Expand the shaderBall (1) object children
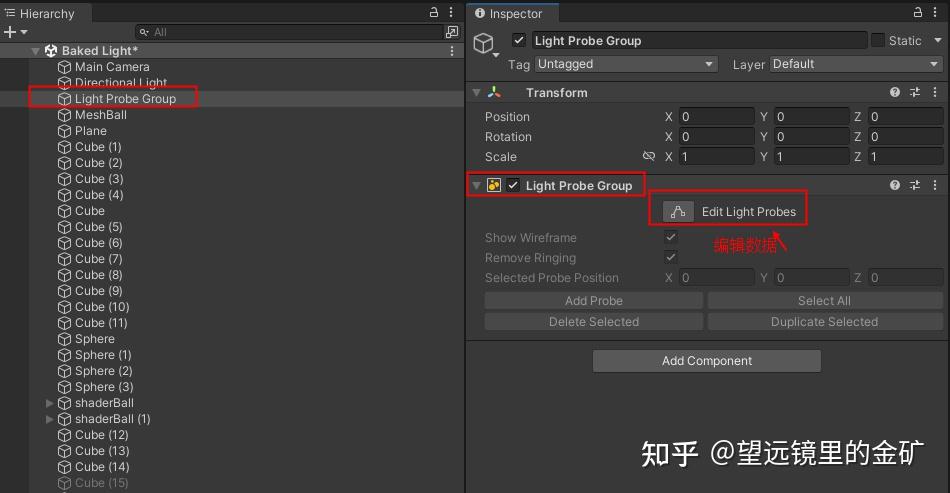This screenshot has height=493, width=950. pos(50,419)
